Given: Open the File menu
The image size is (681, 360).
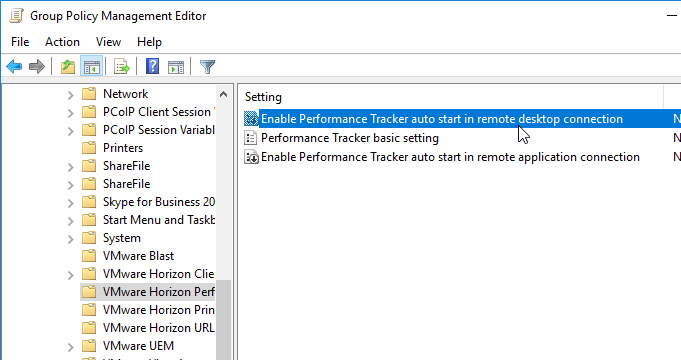Looking at the screenshot, I should 20,42.
